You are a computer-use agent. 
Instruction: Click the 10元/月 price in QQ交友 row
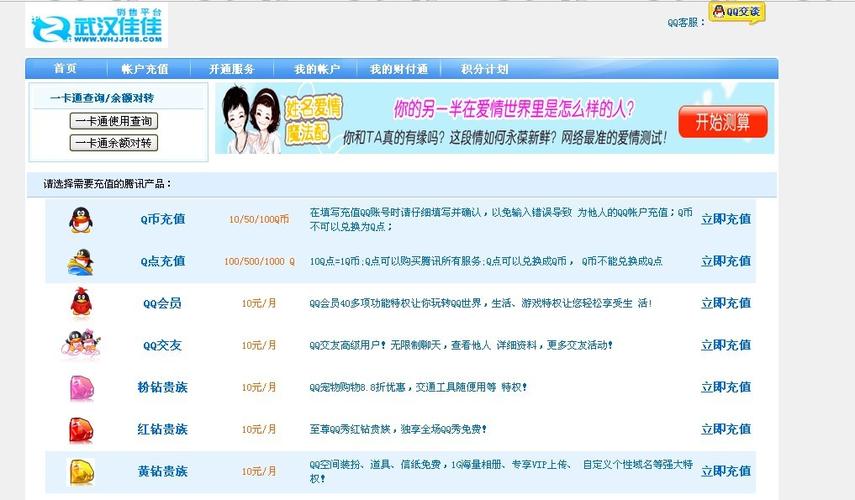coord(259,345)
